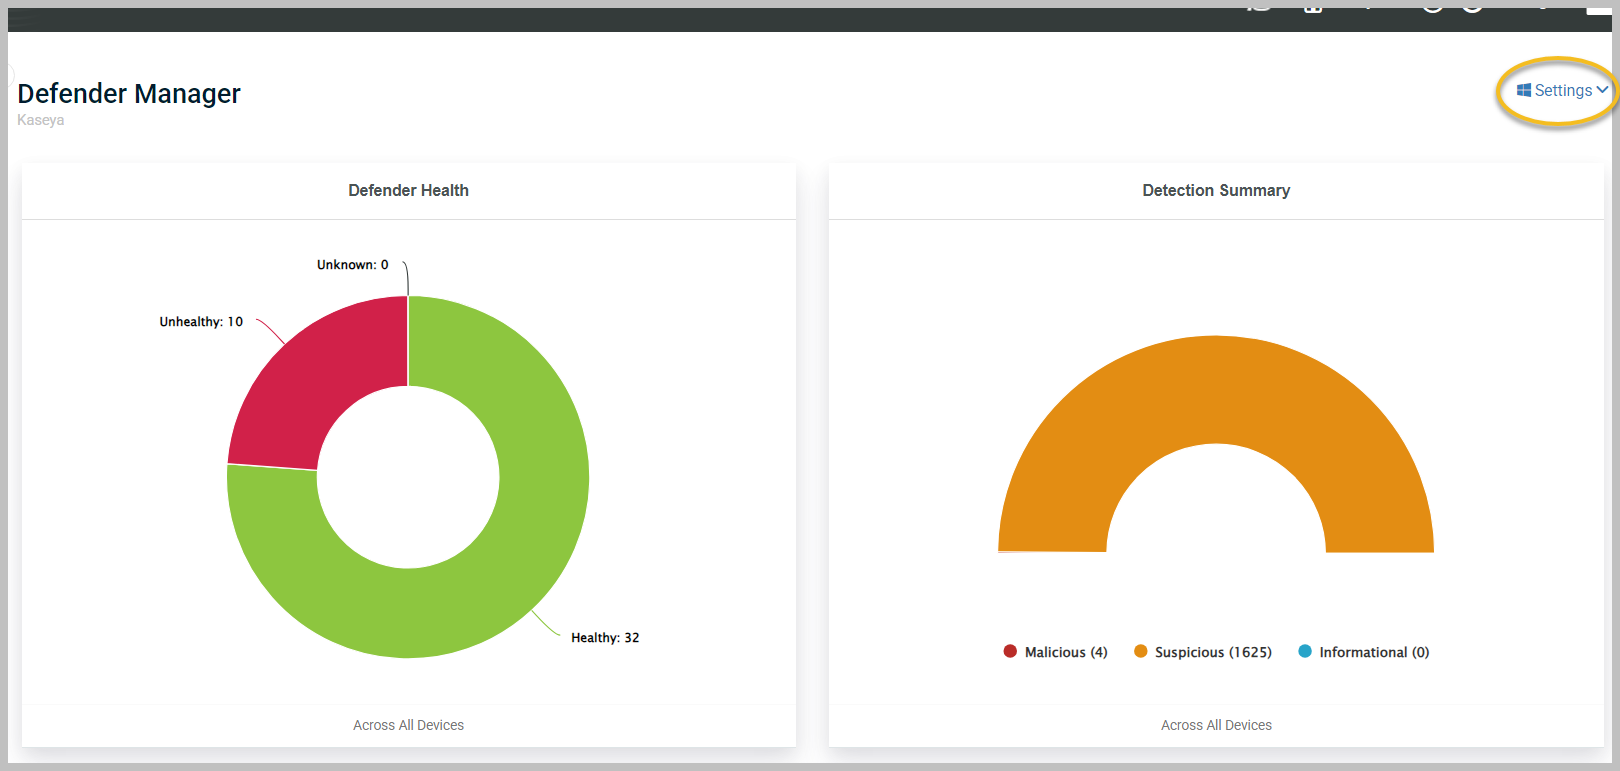Screen dimensions: 1620x771
Task: Click the Windows logo icon beside Settings
Action: pyautogui.click(x=1524, y=91)
